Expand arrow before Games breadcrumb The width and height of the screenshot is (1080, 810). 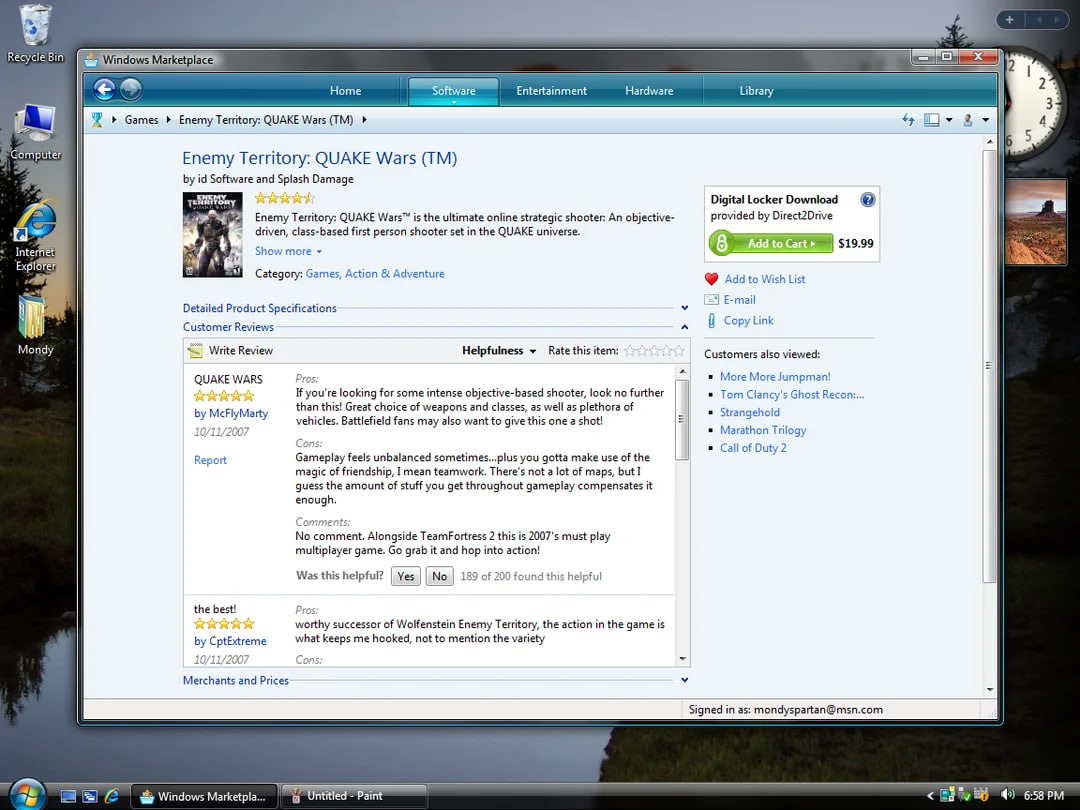[114, 120]
